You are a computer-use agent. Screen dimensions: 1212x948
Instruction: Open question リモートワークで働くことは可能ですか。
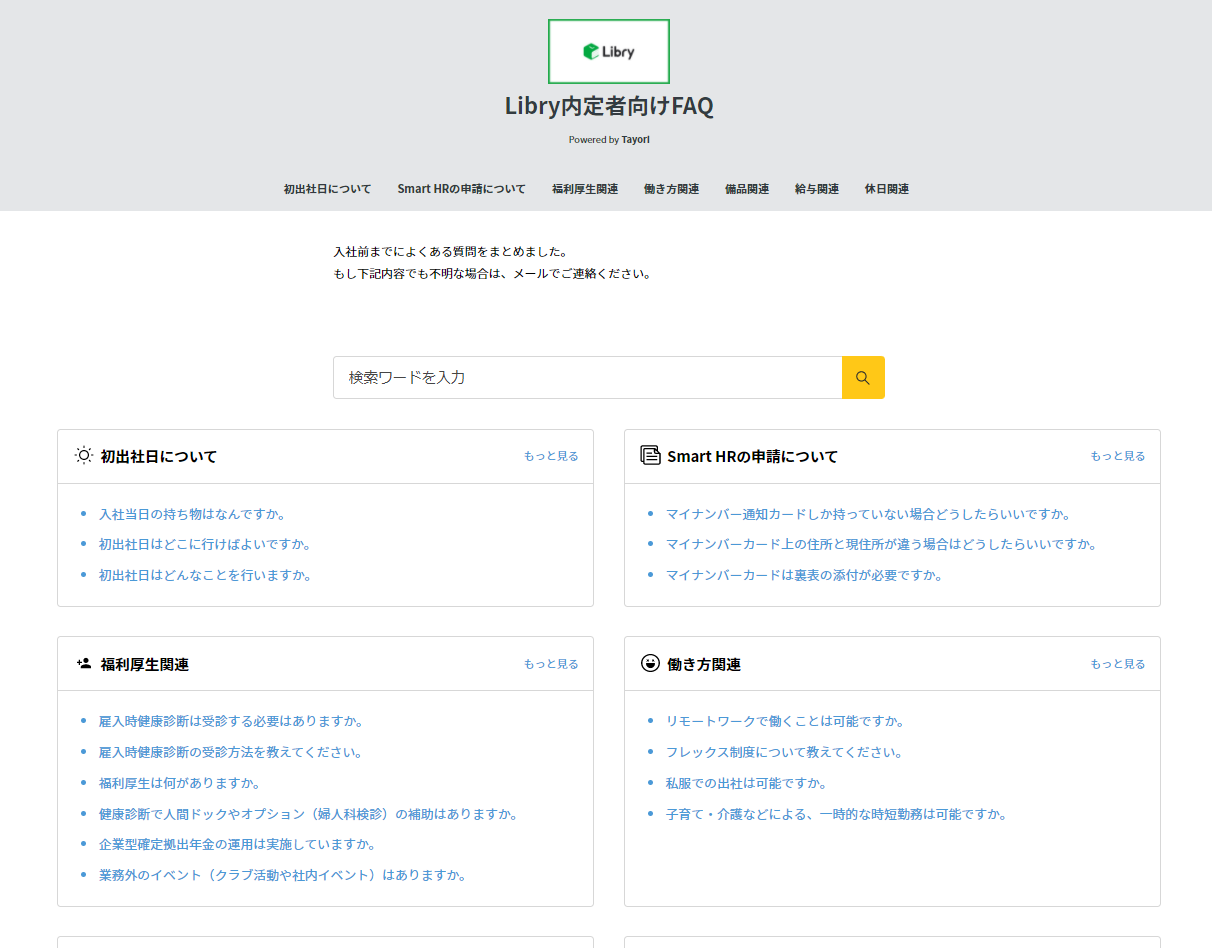click(x=785, y=721)
